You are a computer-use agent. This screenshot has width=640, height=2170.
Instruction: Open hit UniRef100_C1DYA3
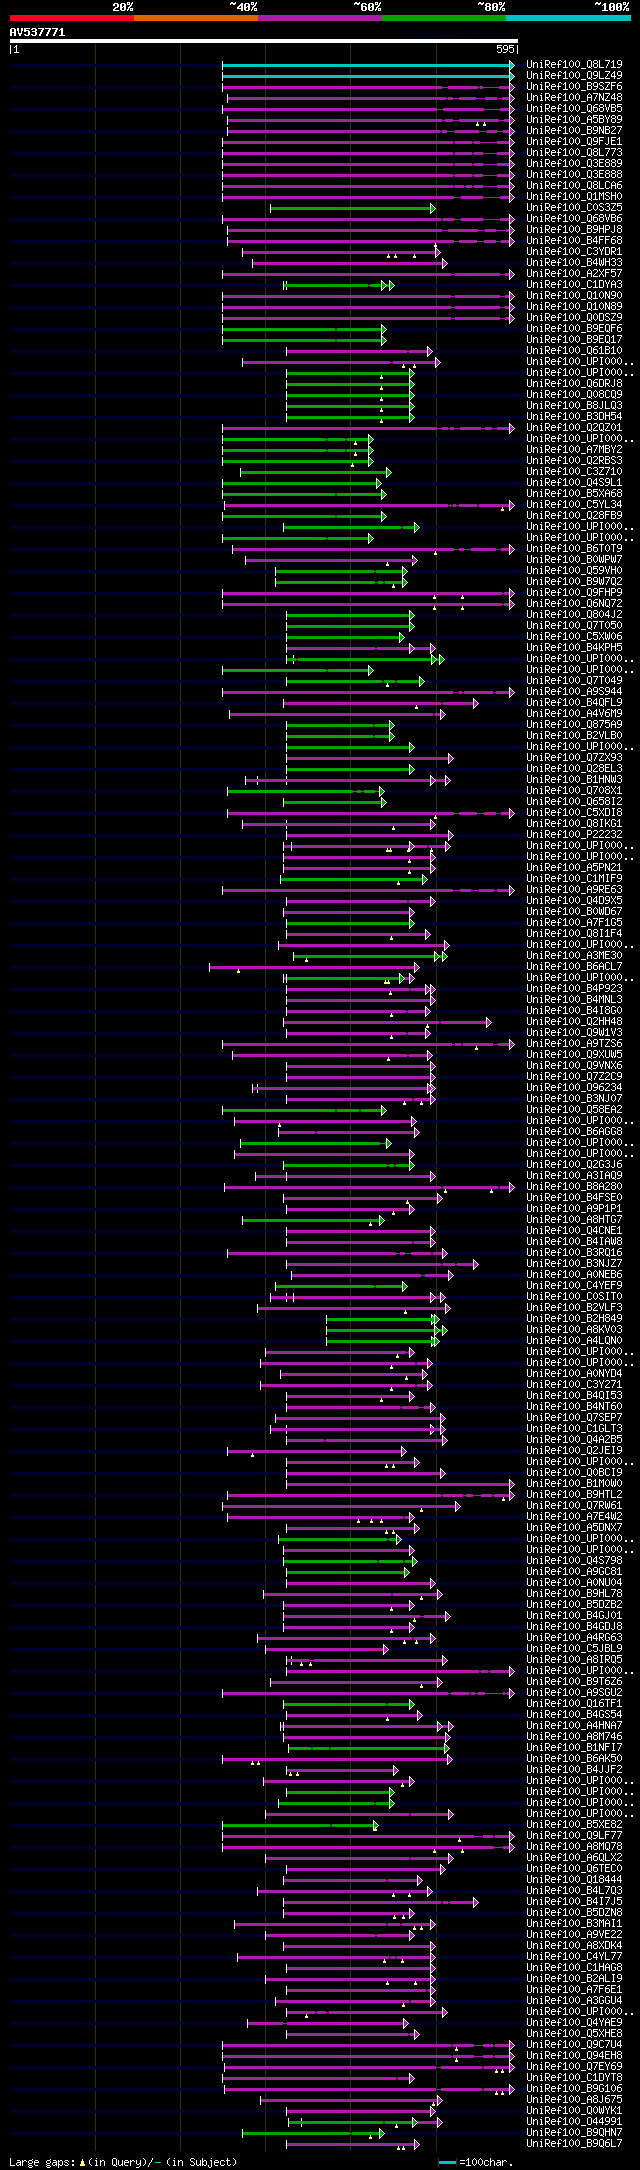[574, 285]
